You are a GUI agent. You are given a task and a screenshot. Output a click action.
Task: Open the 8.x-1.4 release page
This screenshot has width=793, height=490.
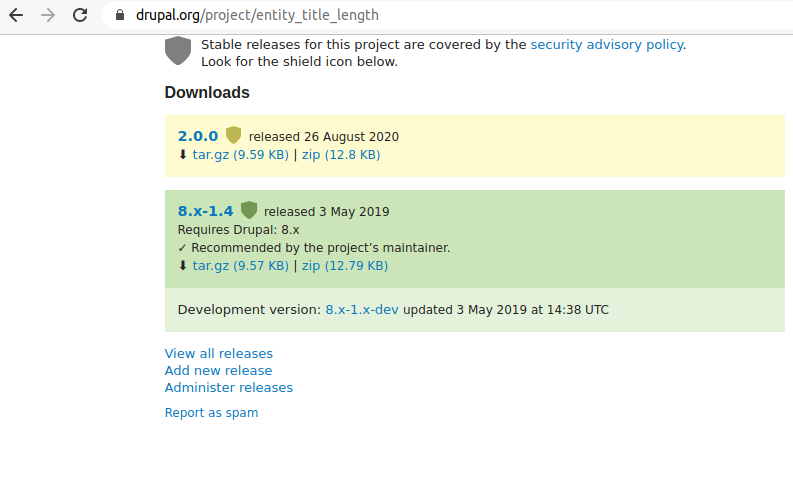pyautogui.click(x=205, y=211)
